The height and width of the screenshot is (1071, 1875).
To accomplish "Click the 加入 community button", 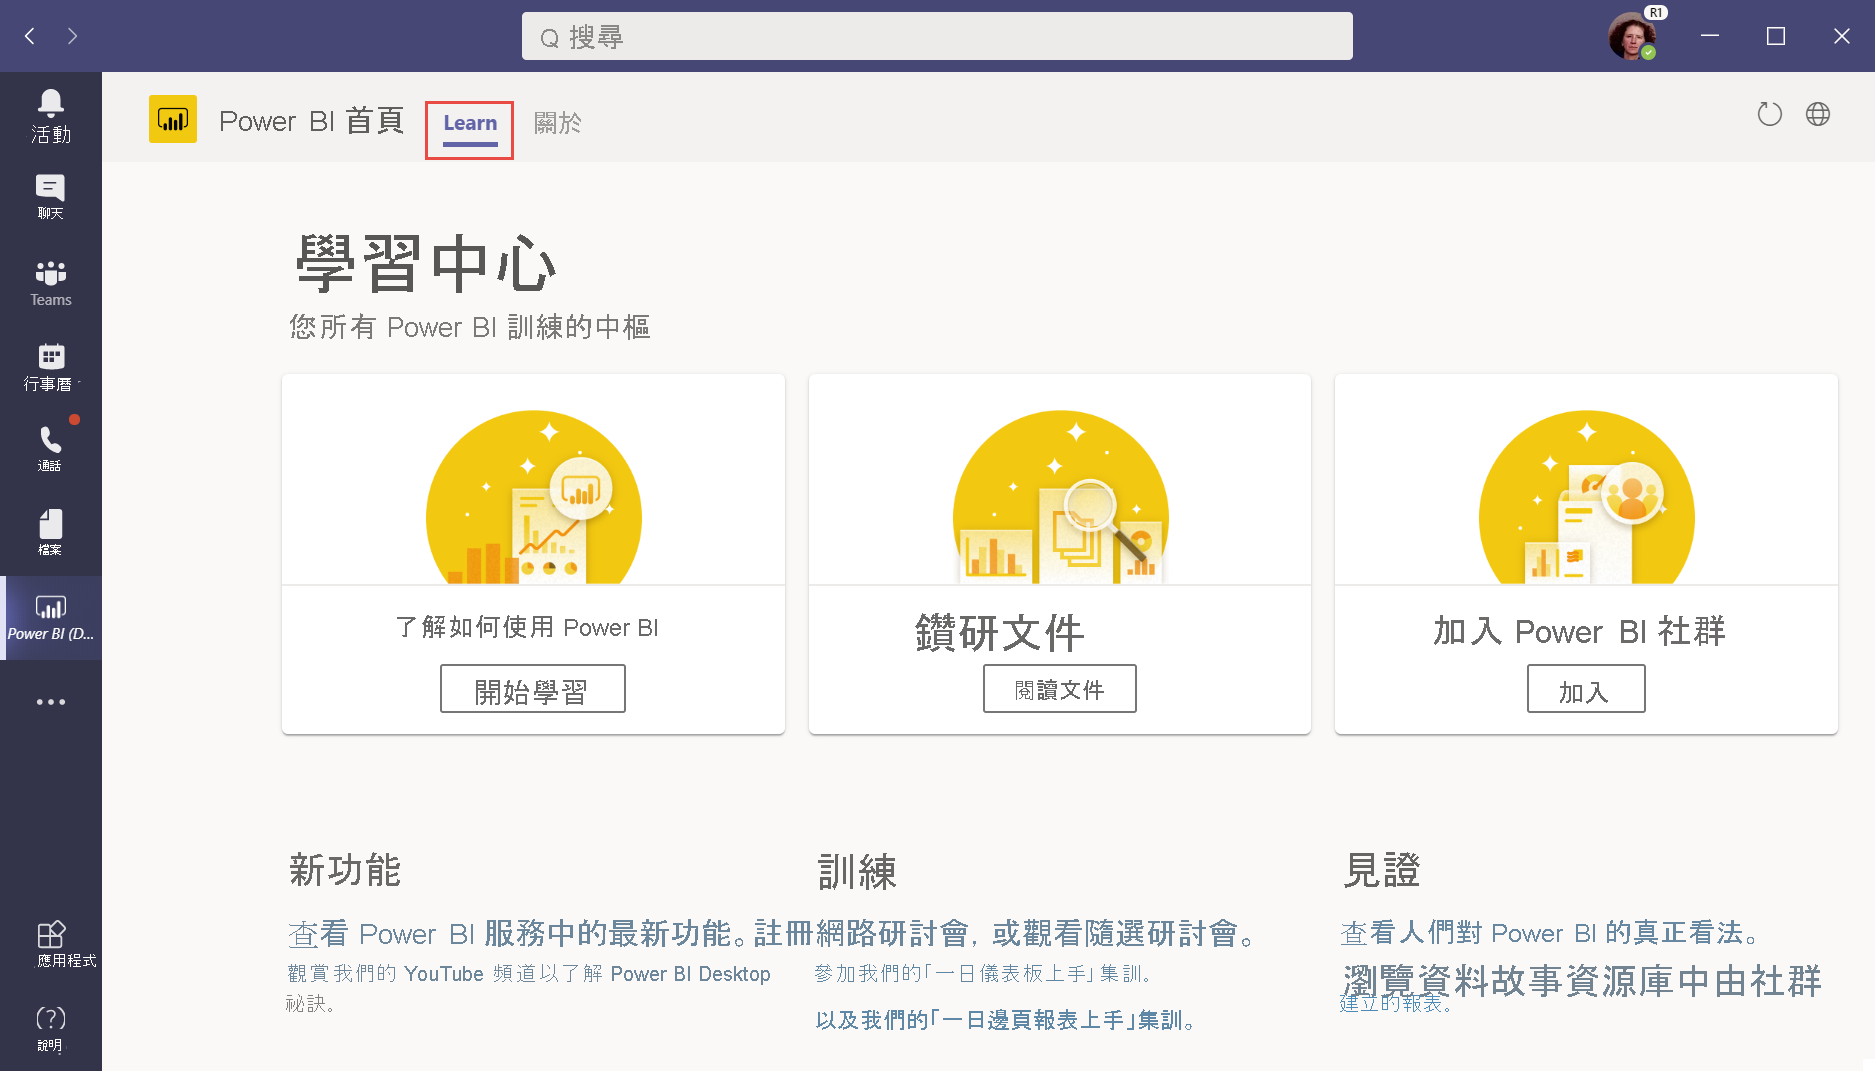I will tap(1586, 689).
